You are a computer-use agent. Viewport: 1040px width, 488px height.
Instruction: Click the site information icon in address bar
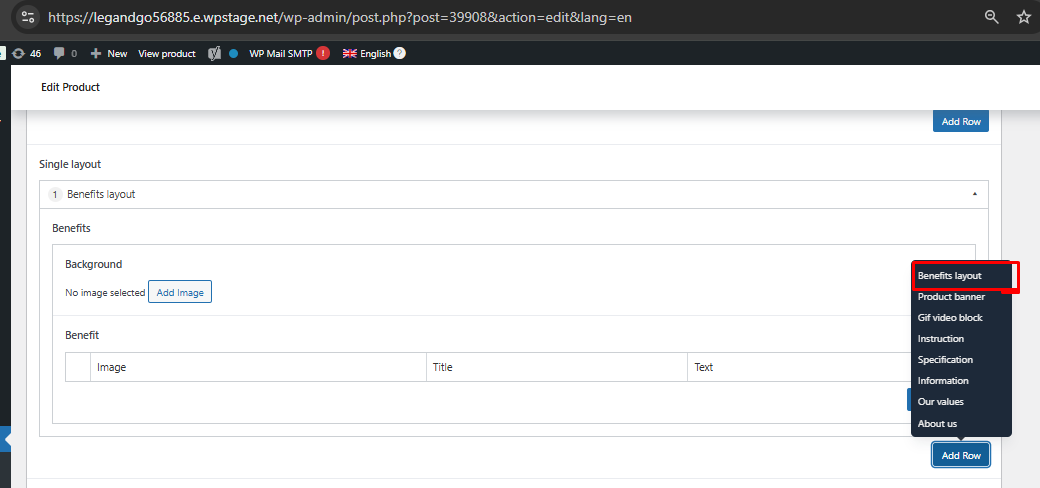tap(29, 17)
